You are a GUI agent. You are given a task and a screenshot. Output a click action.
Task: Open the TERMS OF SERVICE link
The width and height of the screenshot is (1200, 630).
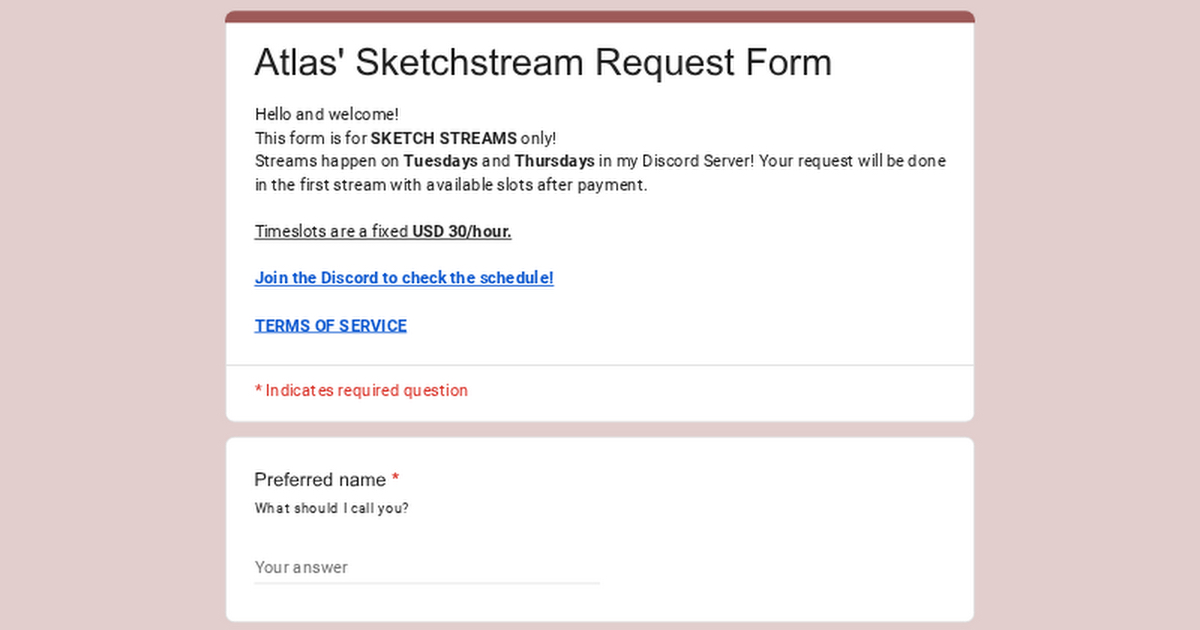click(x=330, y=326)
